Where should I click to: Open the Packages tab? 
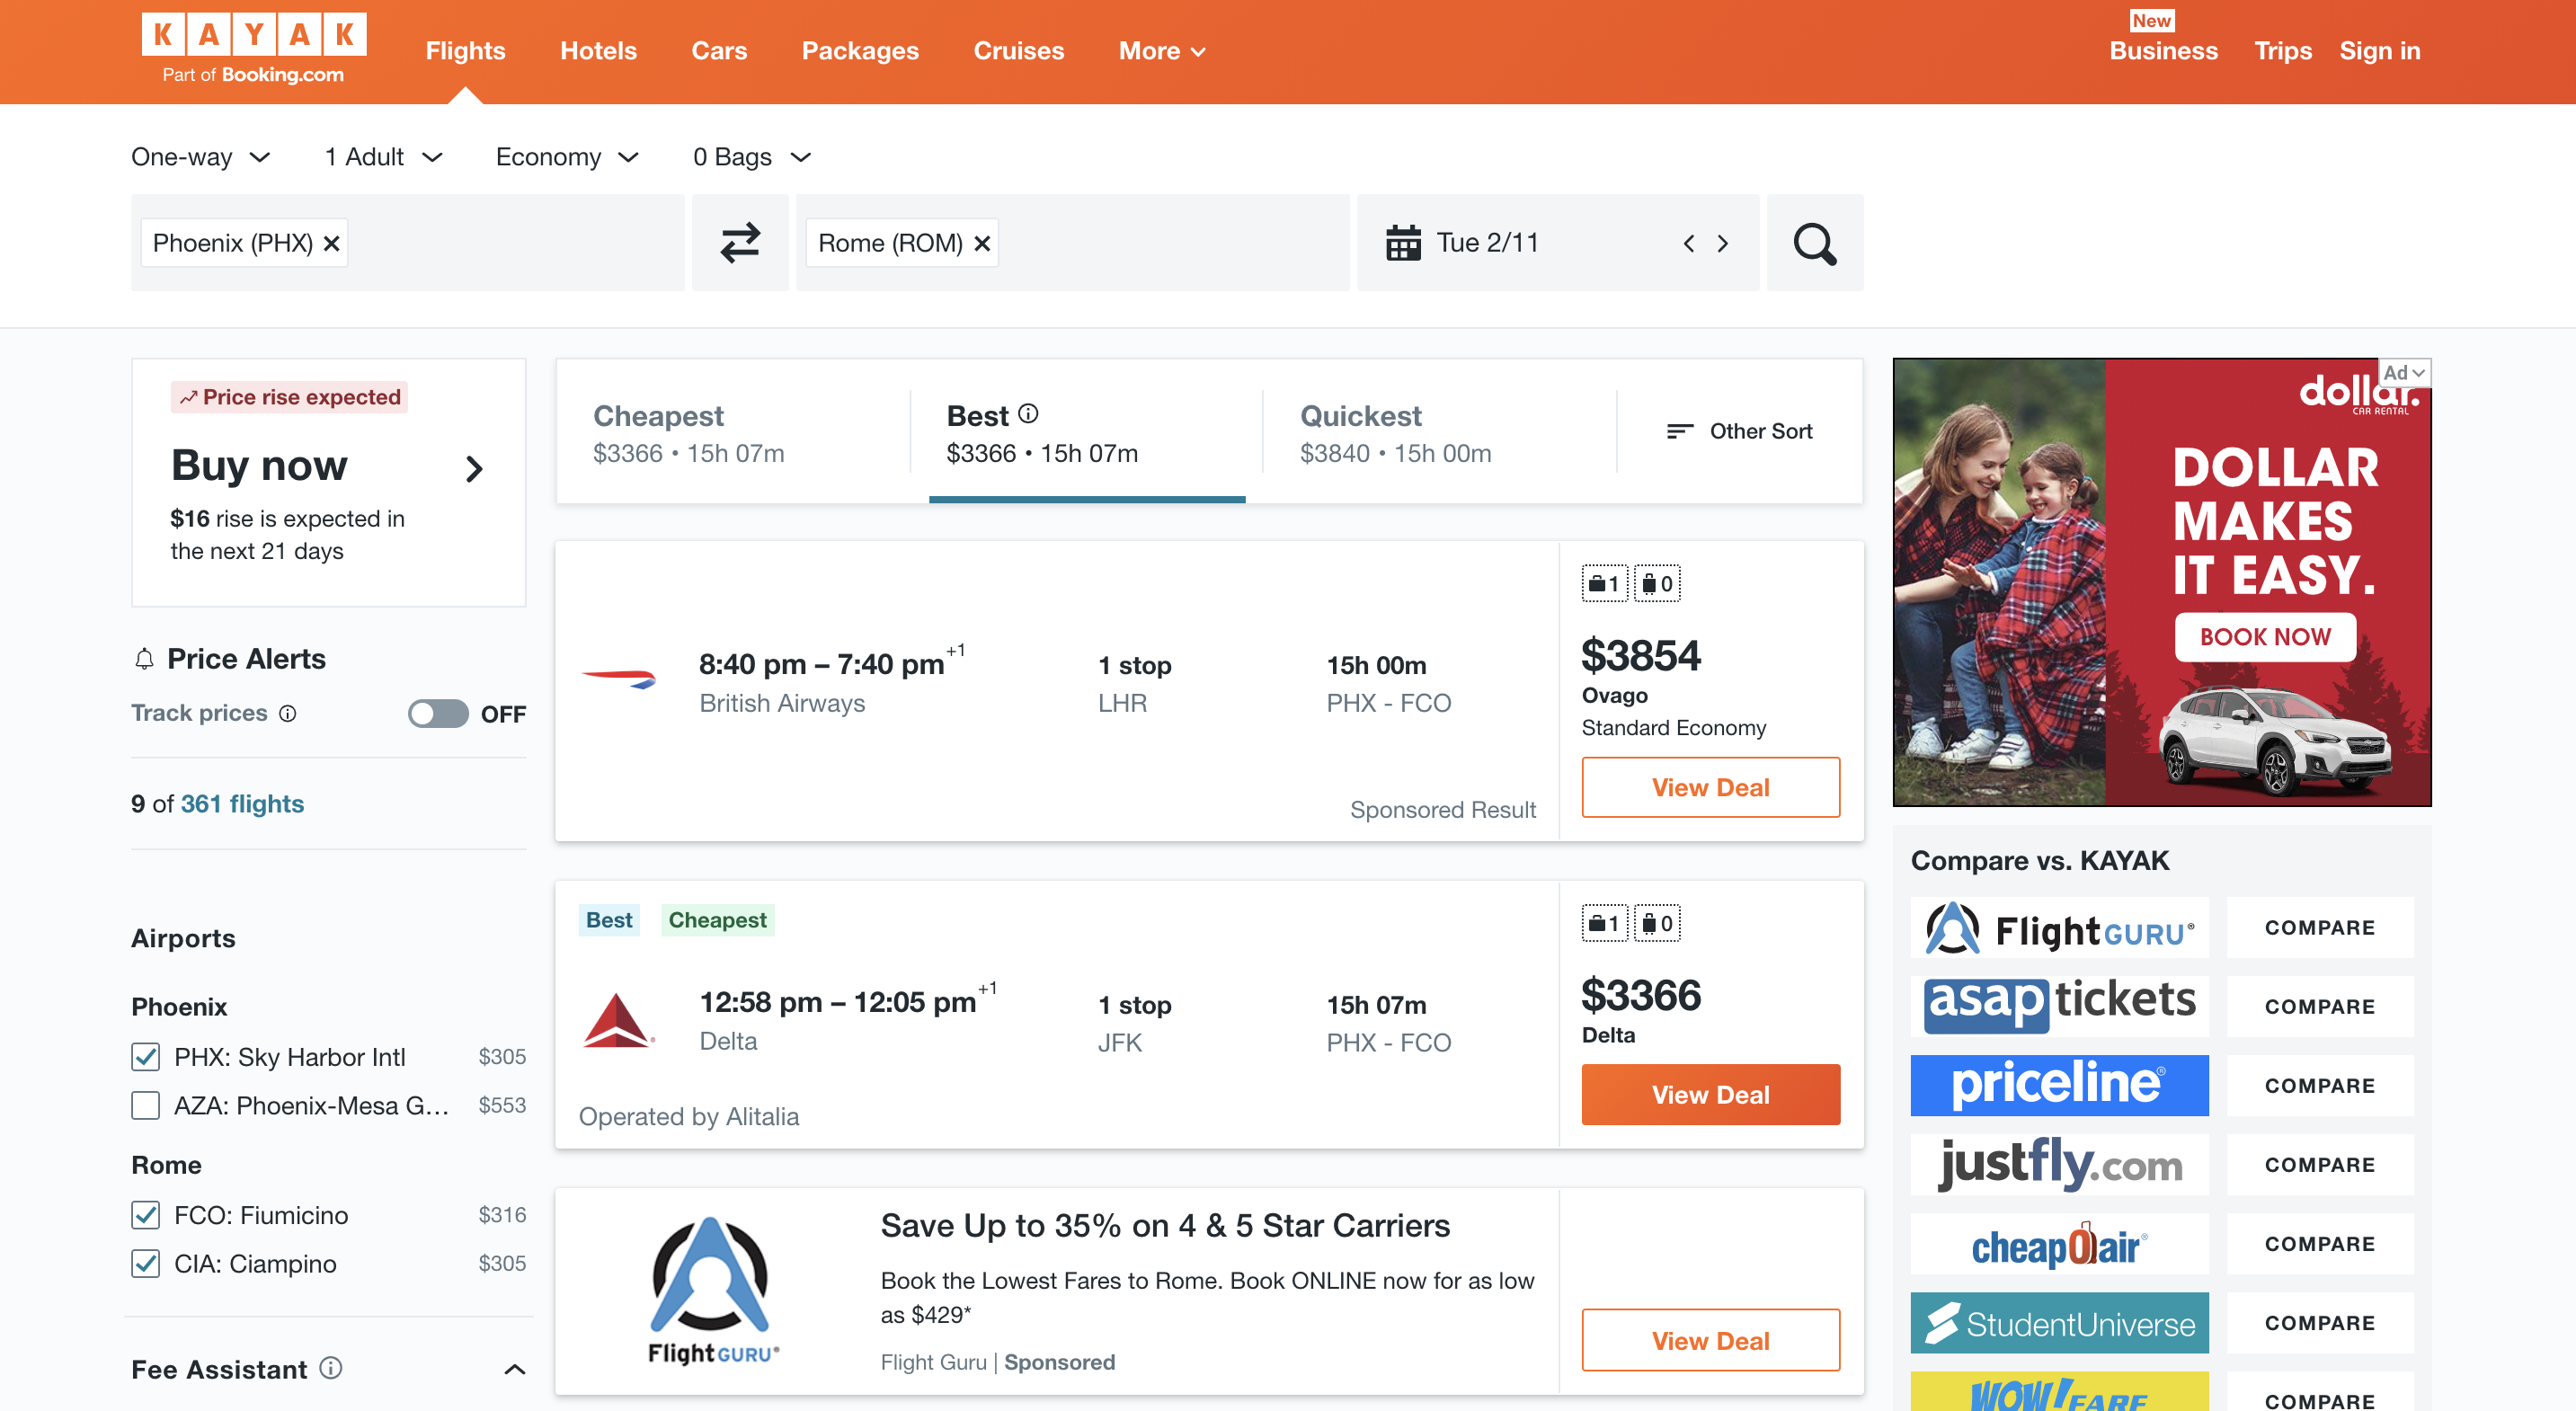860,50
